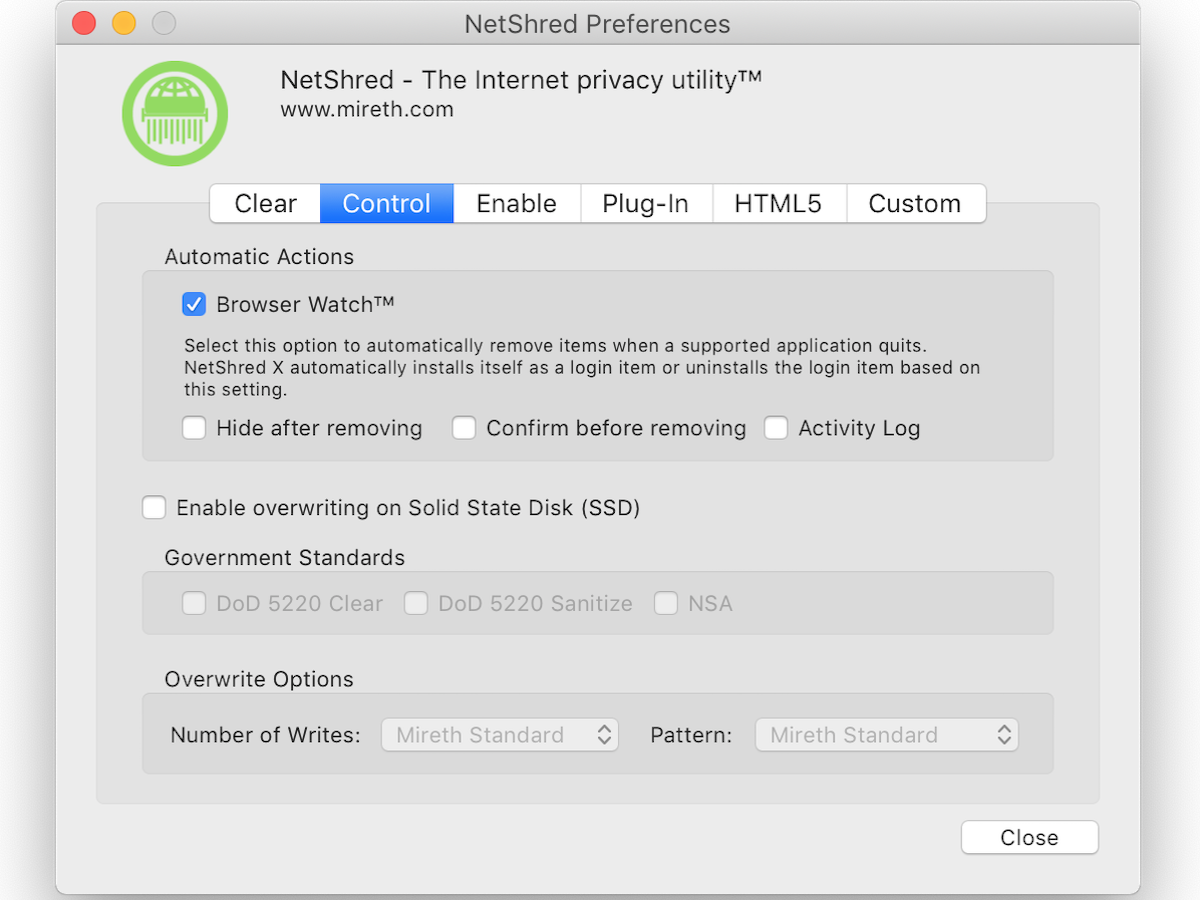1200x900 pixels.
Task: Switch to the Clear tab
Action: 265,204
